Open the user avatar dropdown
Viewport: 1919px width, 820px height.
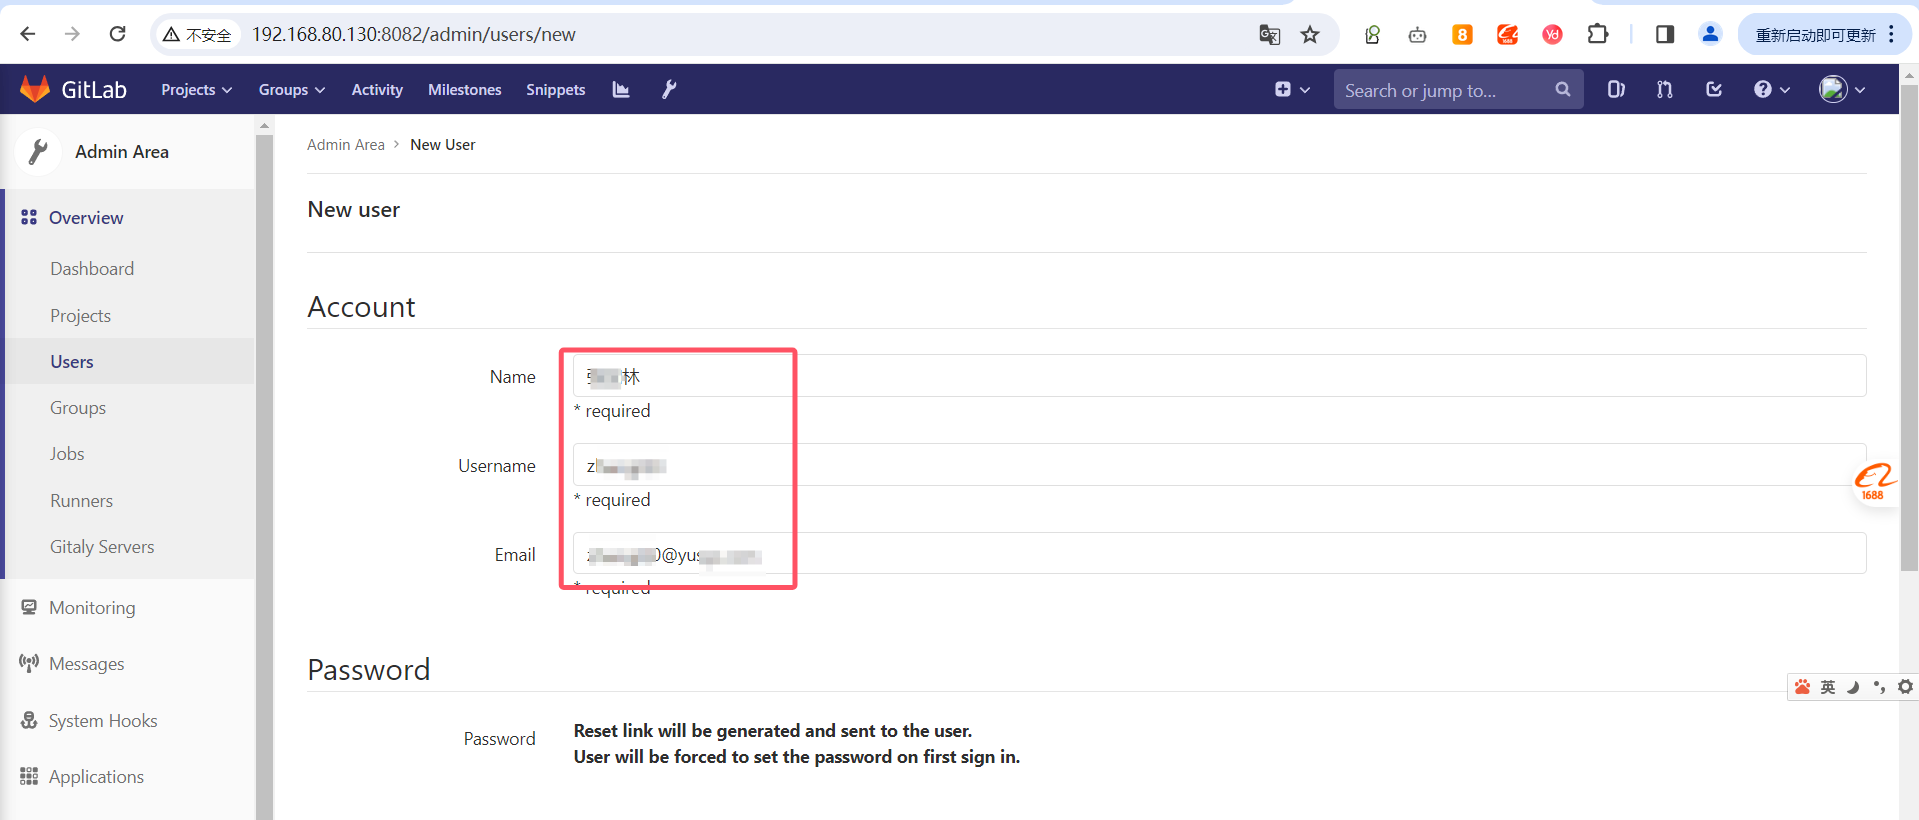point(1842,90)
